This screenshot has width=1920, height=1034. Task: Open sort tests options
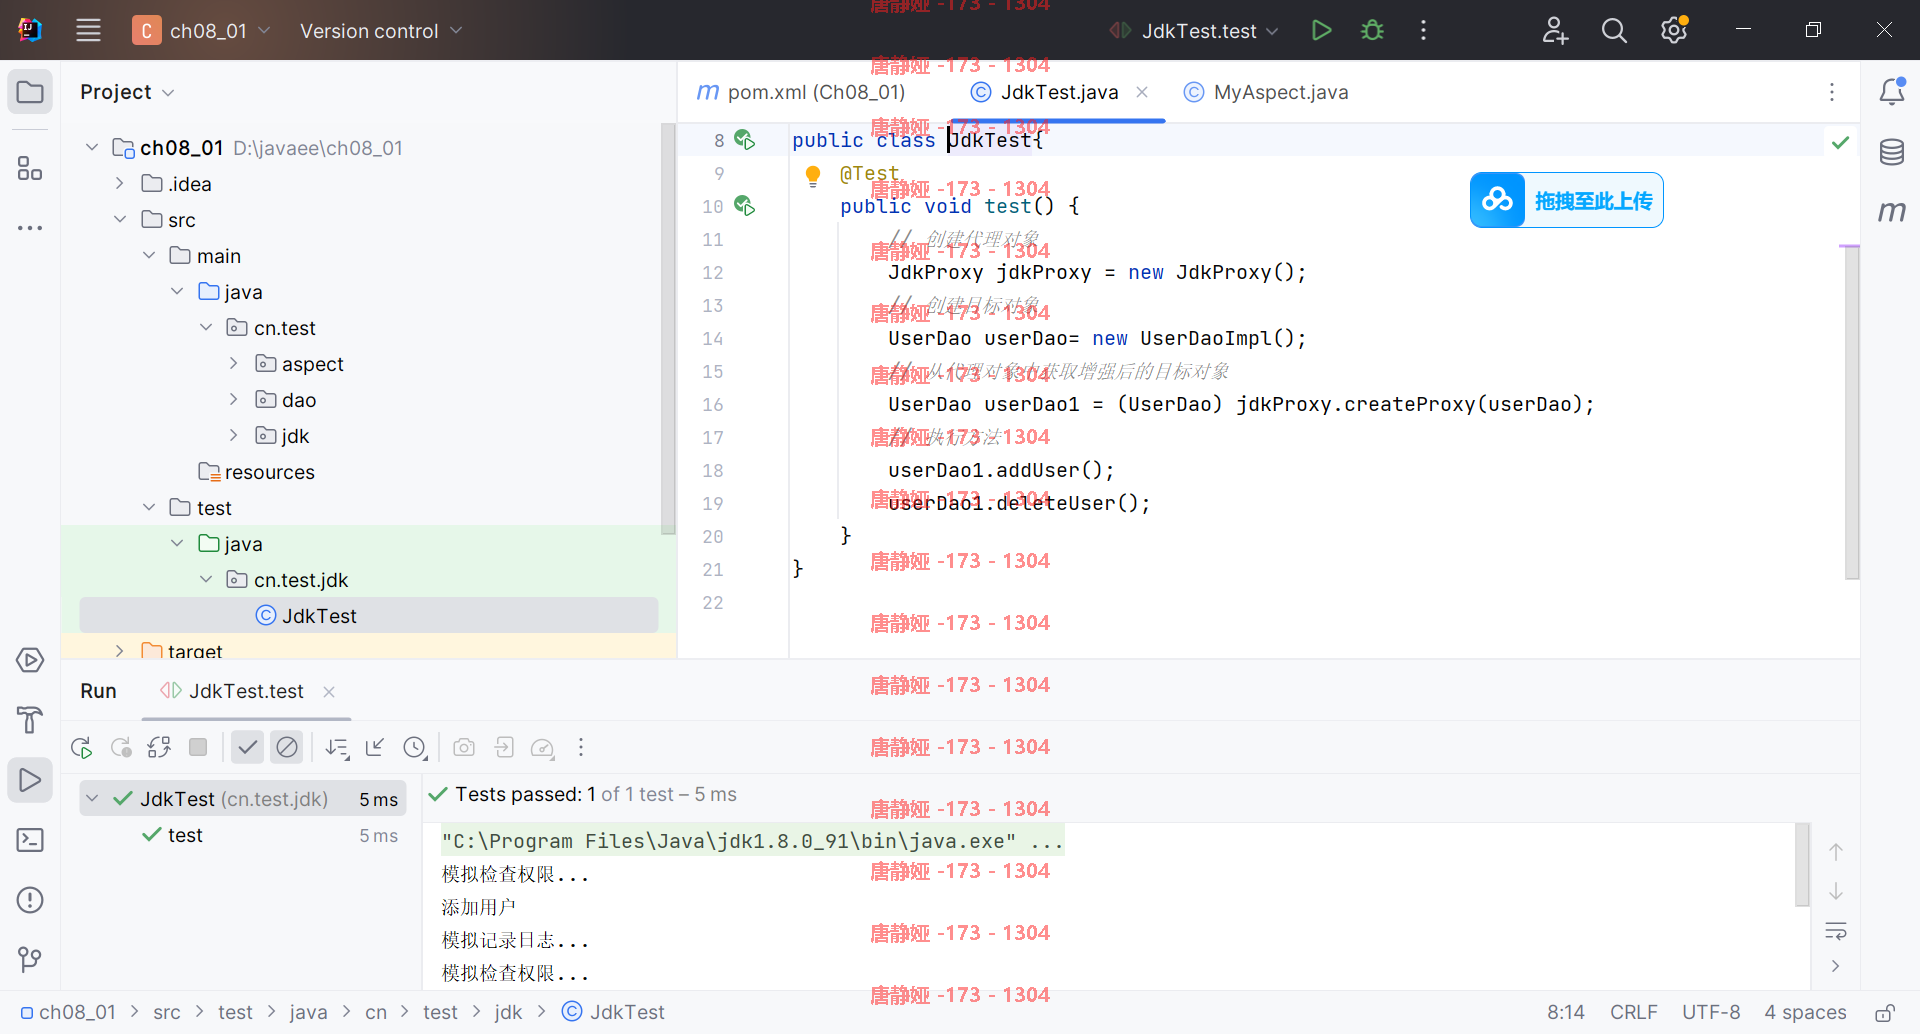[x=337, y=747]
